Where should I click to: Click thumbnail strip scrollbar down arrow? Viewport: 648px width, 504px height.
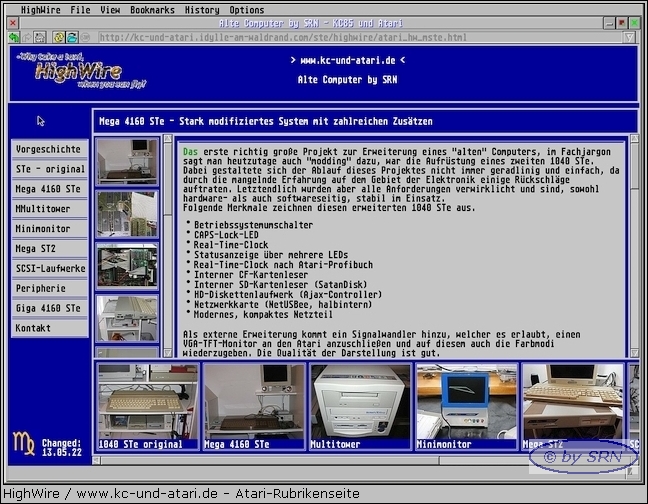(x=168, y=353)
